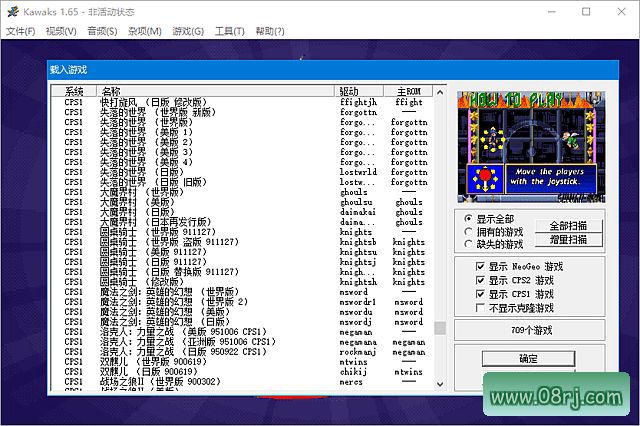Click the ffightjh driver cell
Viewport: 640px width, 426px height.
tap(358, 102)
